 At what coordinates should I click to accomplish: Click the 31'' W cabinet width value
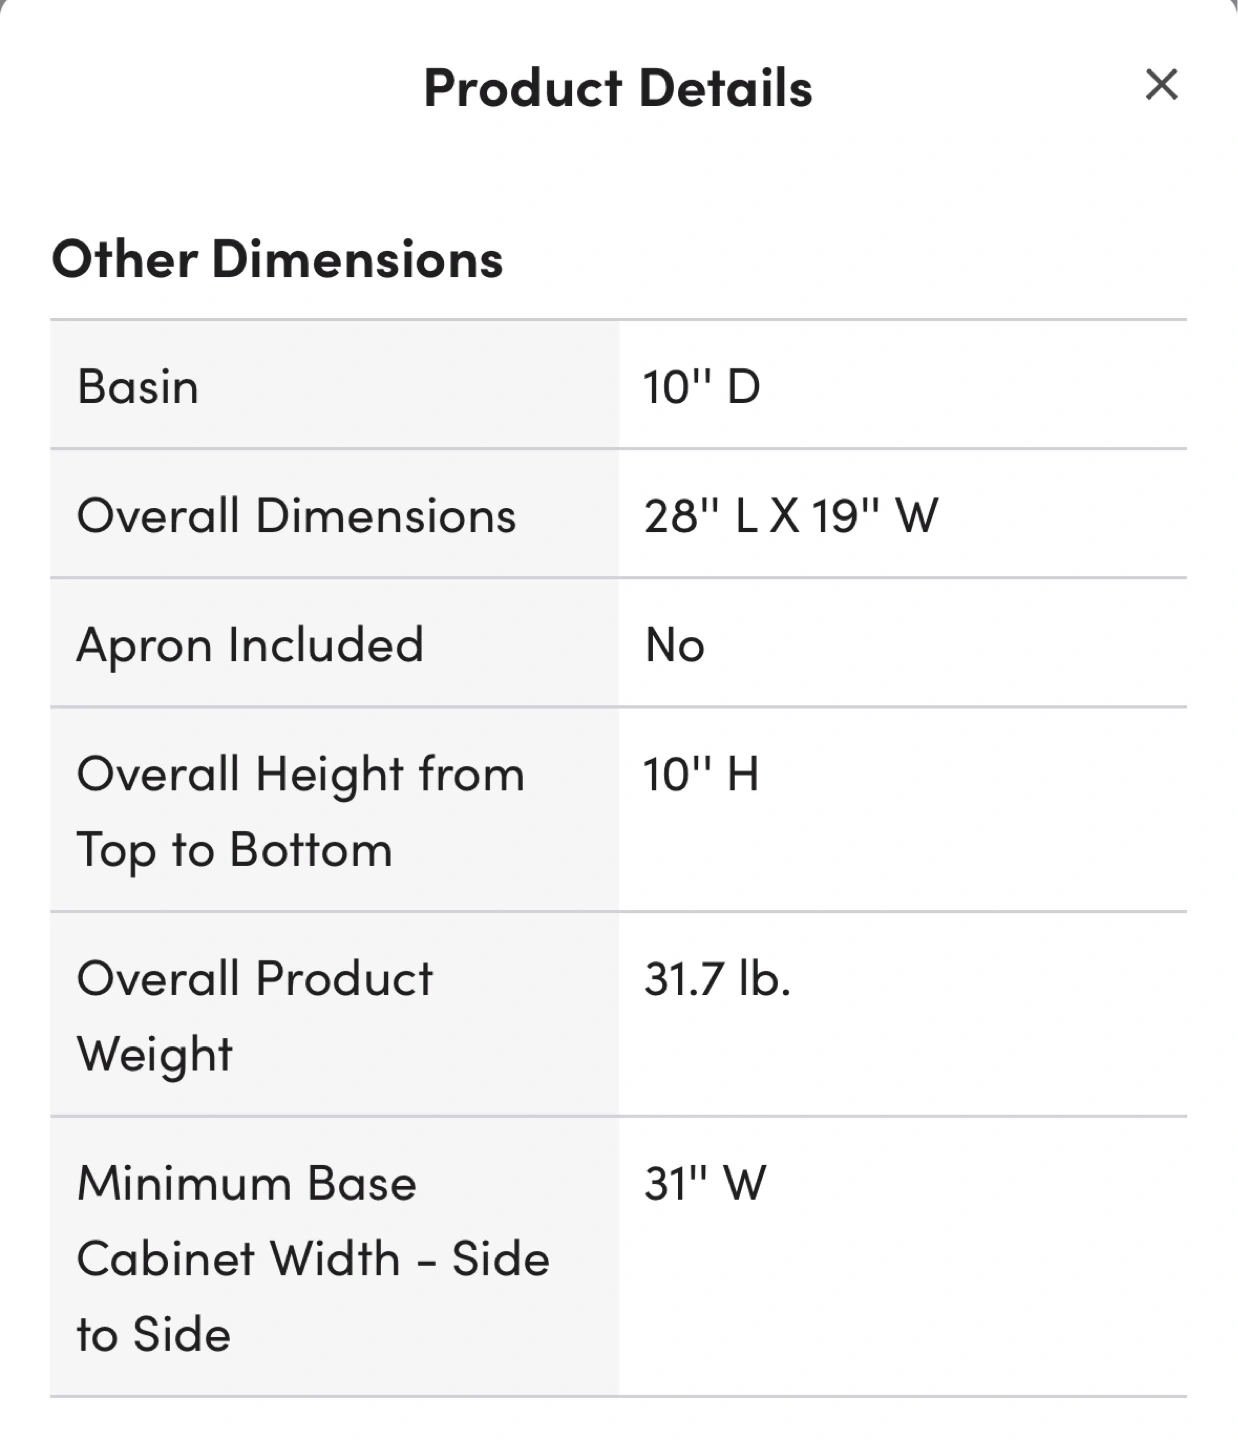(704, 1184)
